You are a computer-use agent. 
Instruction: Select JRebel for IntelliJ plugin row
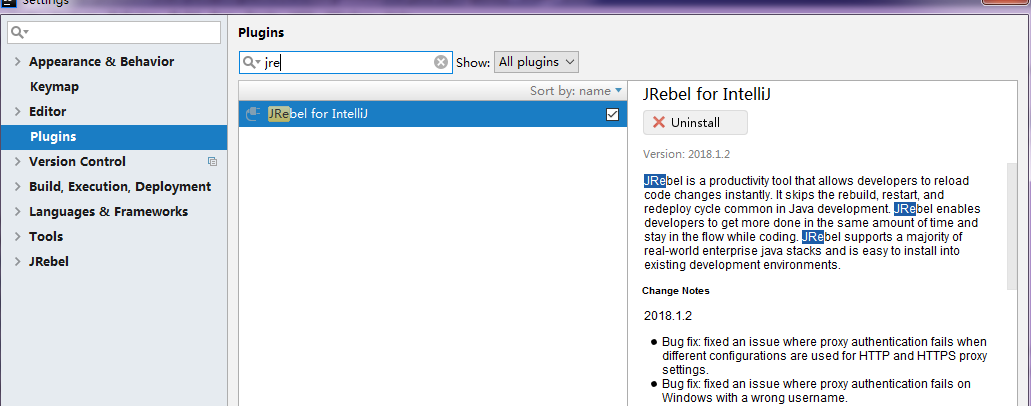pyautogui.click(x=433, y=114)
